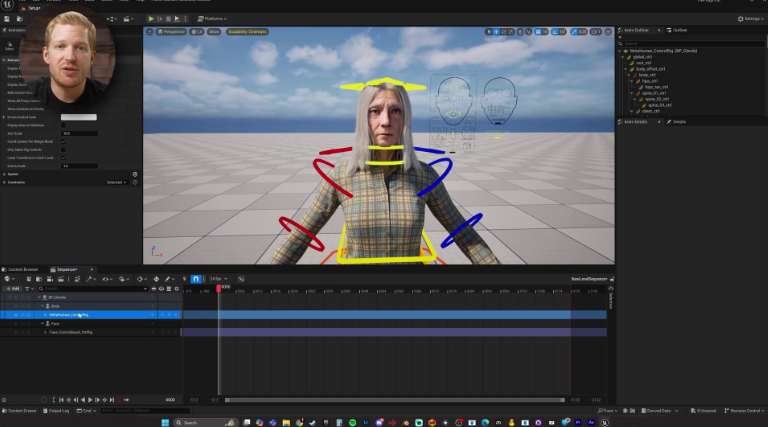This screenshot has width=768, height=427.
Task: Expand the Face_ControlBoard_CtrlRig track arrow
Action: [46, 332]
